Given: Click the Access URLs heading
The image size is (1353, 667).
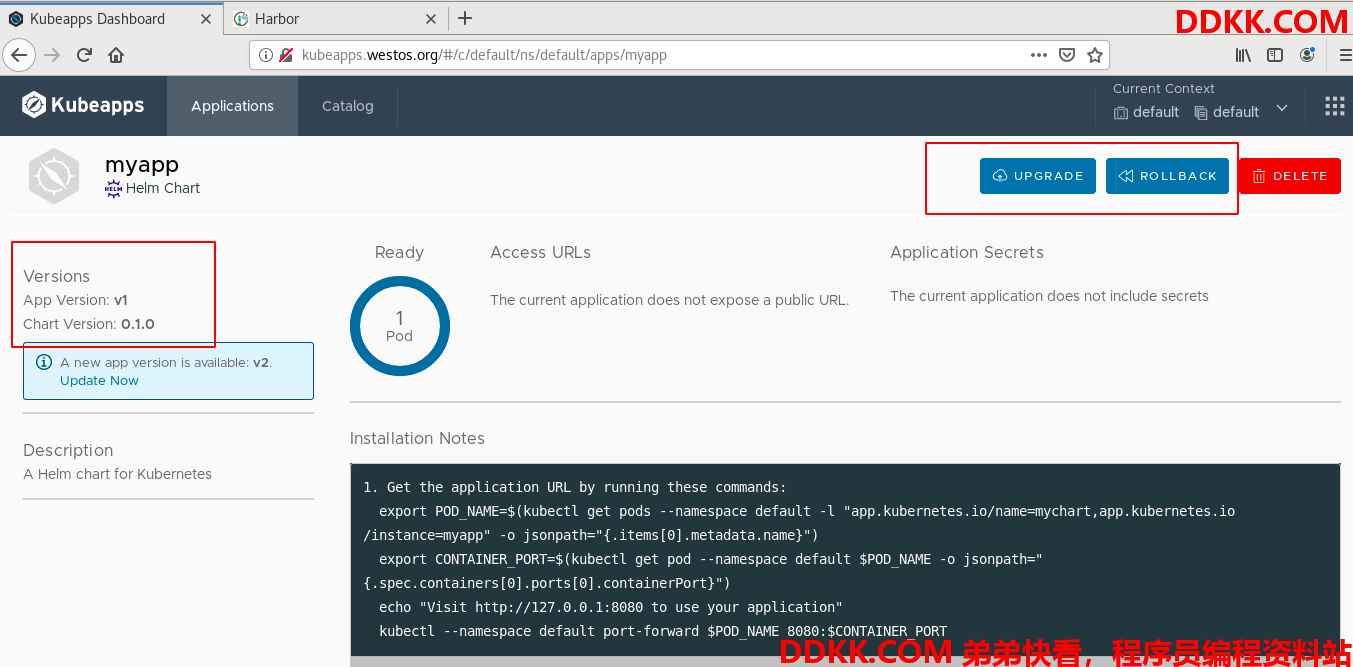Looking at the screenshot, I should point(540,252).
